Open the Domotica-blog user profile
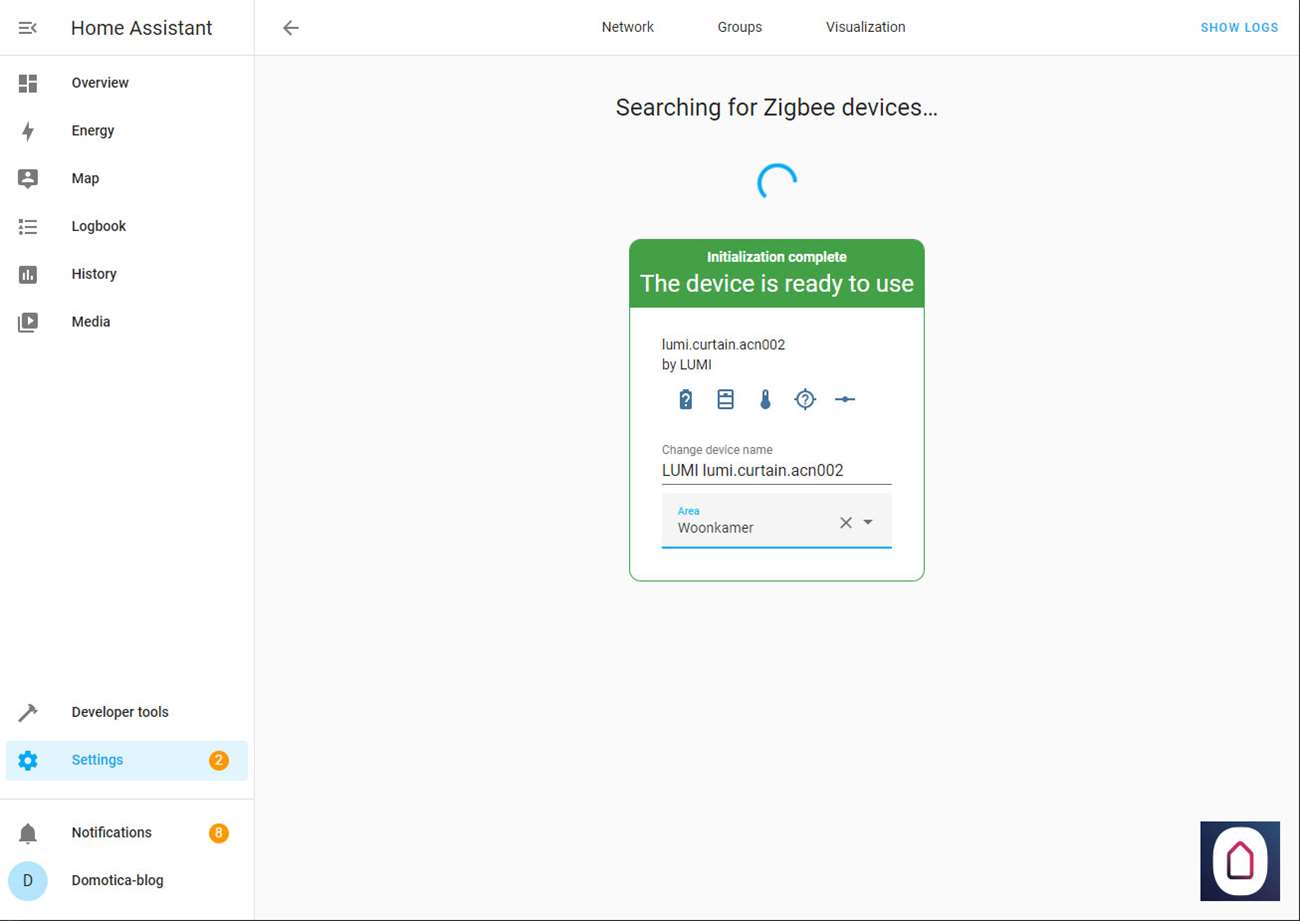 pyautogui.click(x=117, y=880)
